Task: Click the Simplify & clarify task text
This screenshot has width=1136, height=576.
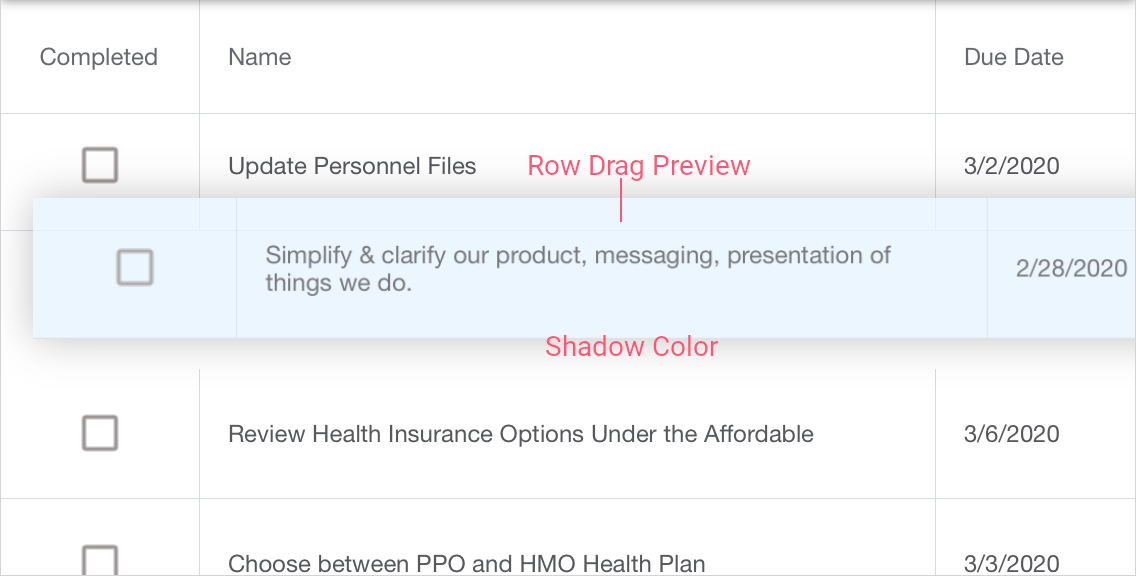Action: pyautogui.click(x=577, y=256)
